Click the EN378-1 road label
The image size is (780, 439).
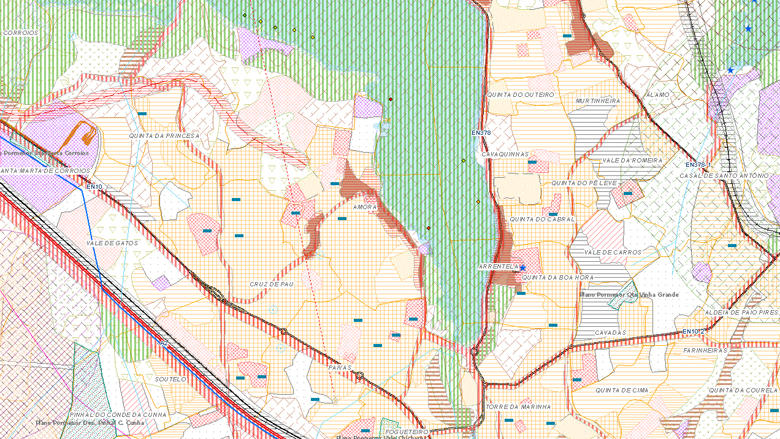pos(697,164)
